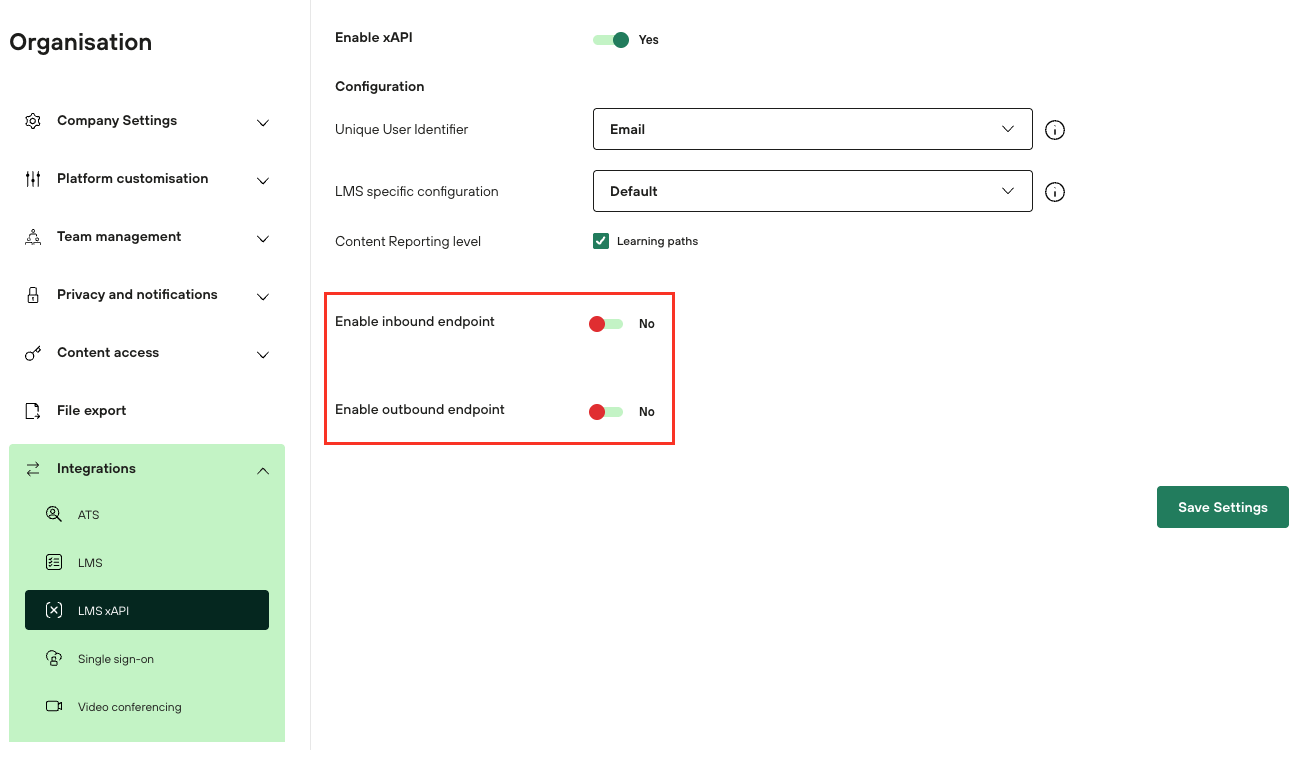The image size is (1297, 761).
Task: Open info icon beside LMS specific configuration
Action: coord(1054,192)
